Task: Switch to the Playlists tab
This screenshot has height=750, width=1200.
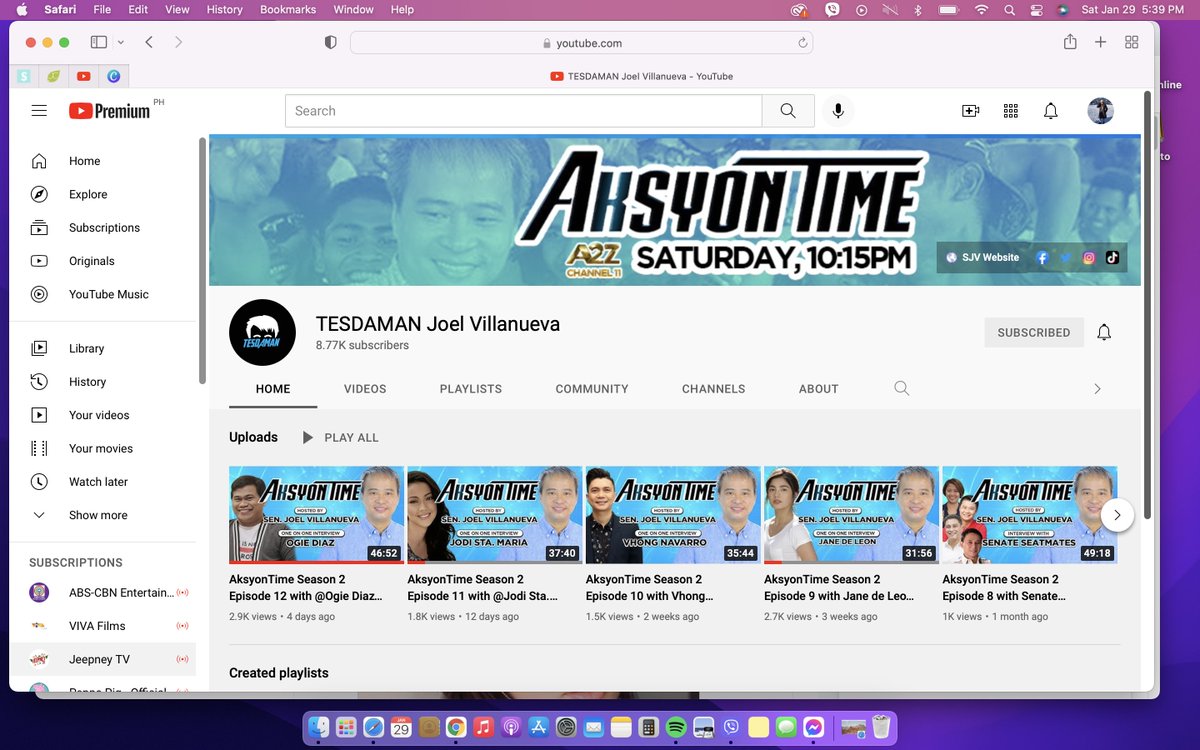Action: [471, 389]
